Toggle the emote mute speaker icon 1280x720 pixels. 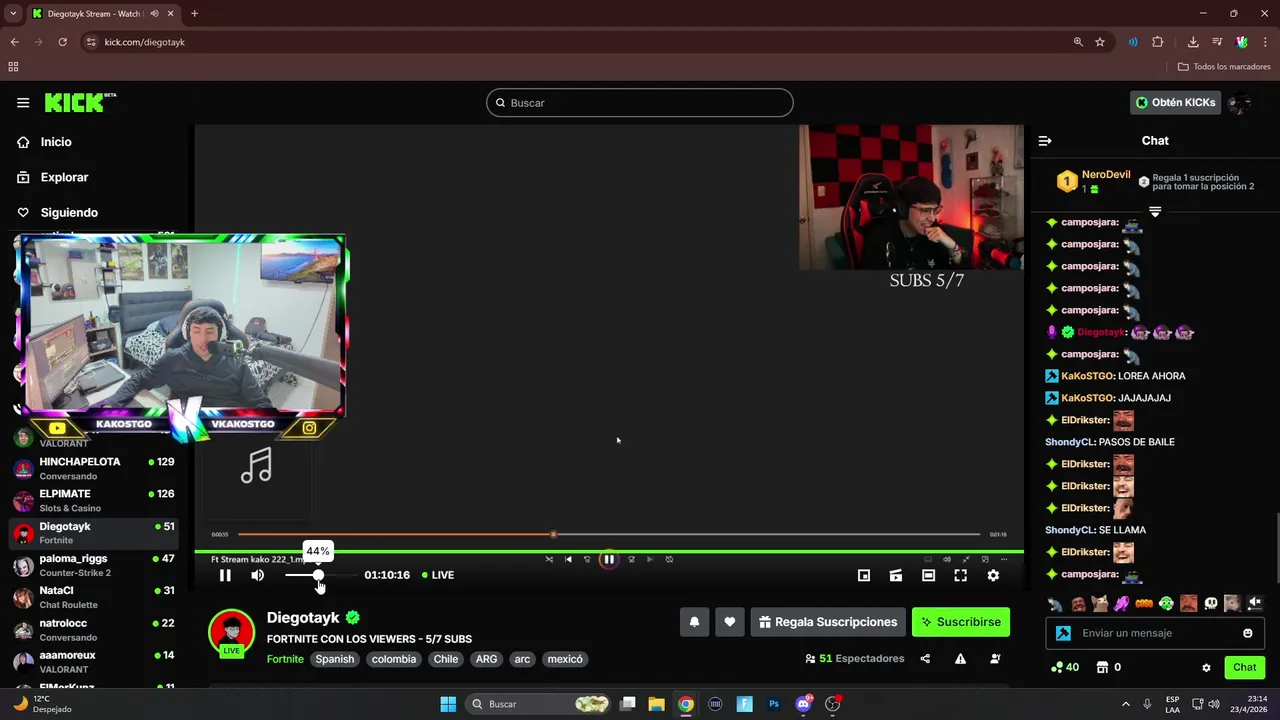pos(1255,603)
